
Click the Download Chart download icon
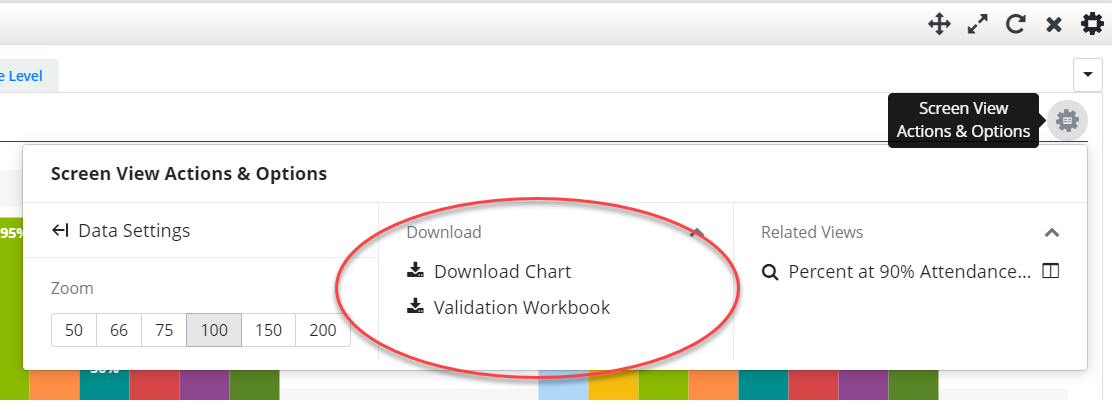click(416, 271)
